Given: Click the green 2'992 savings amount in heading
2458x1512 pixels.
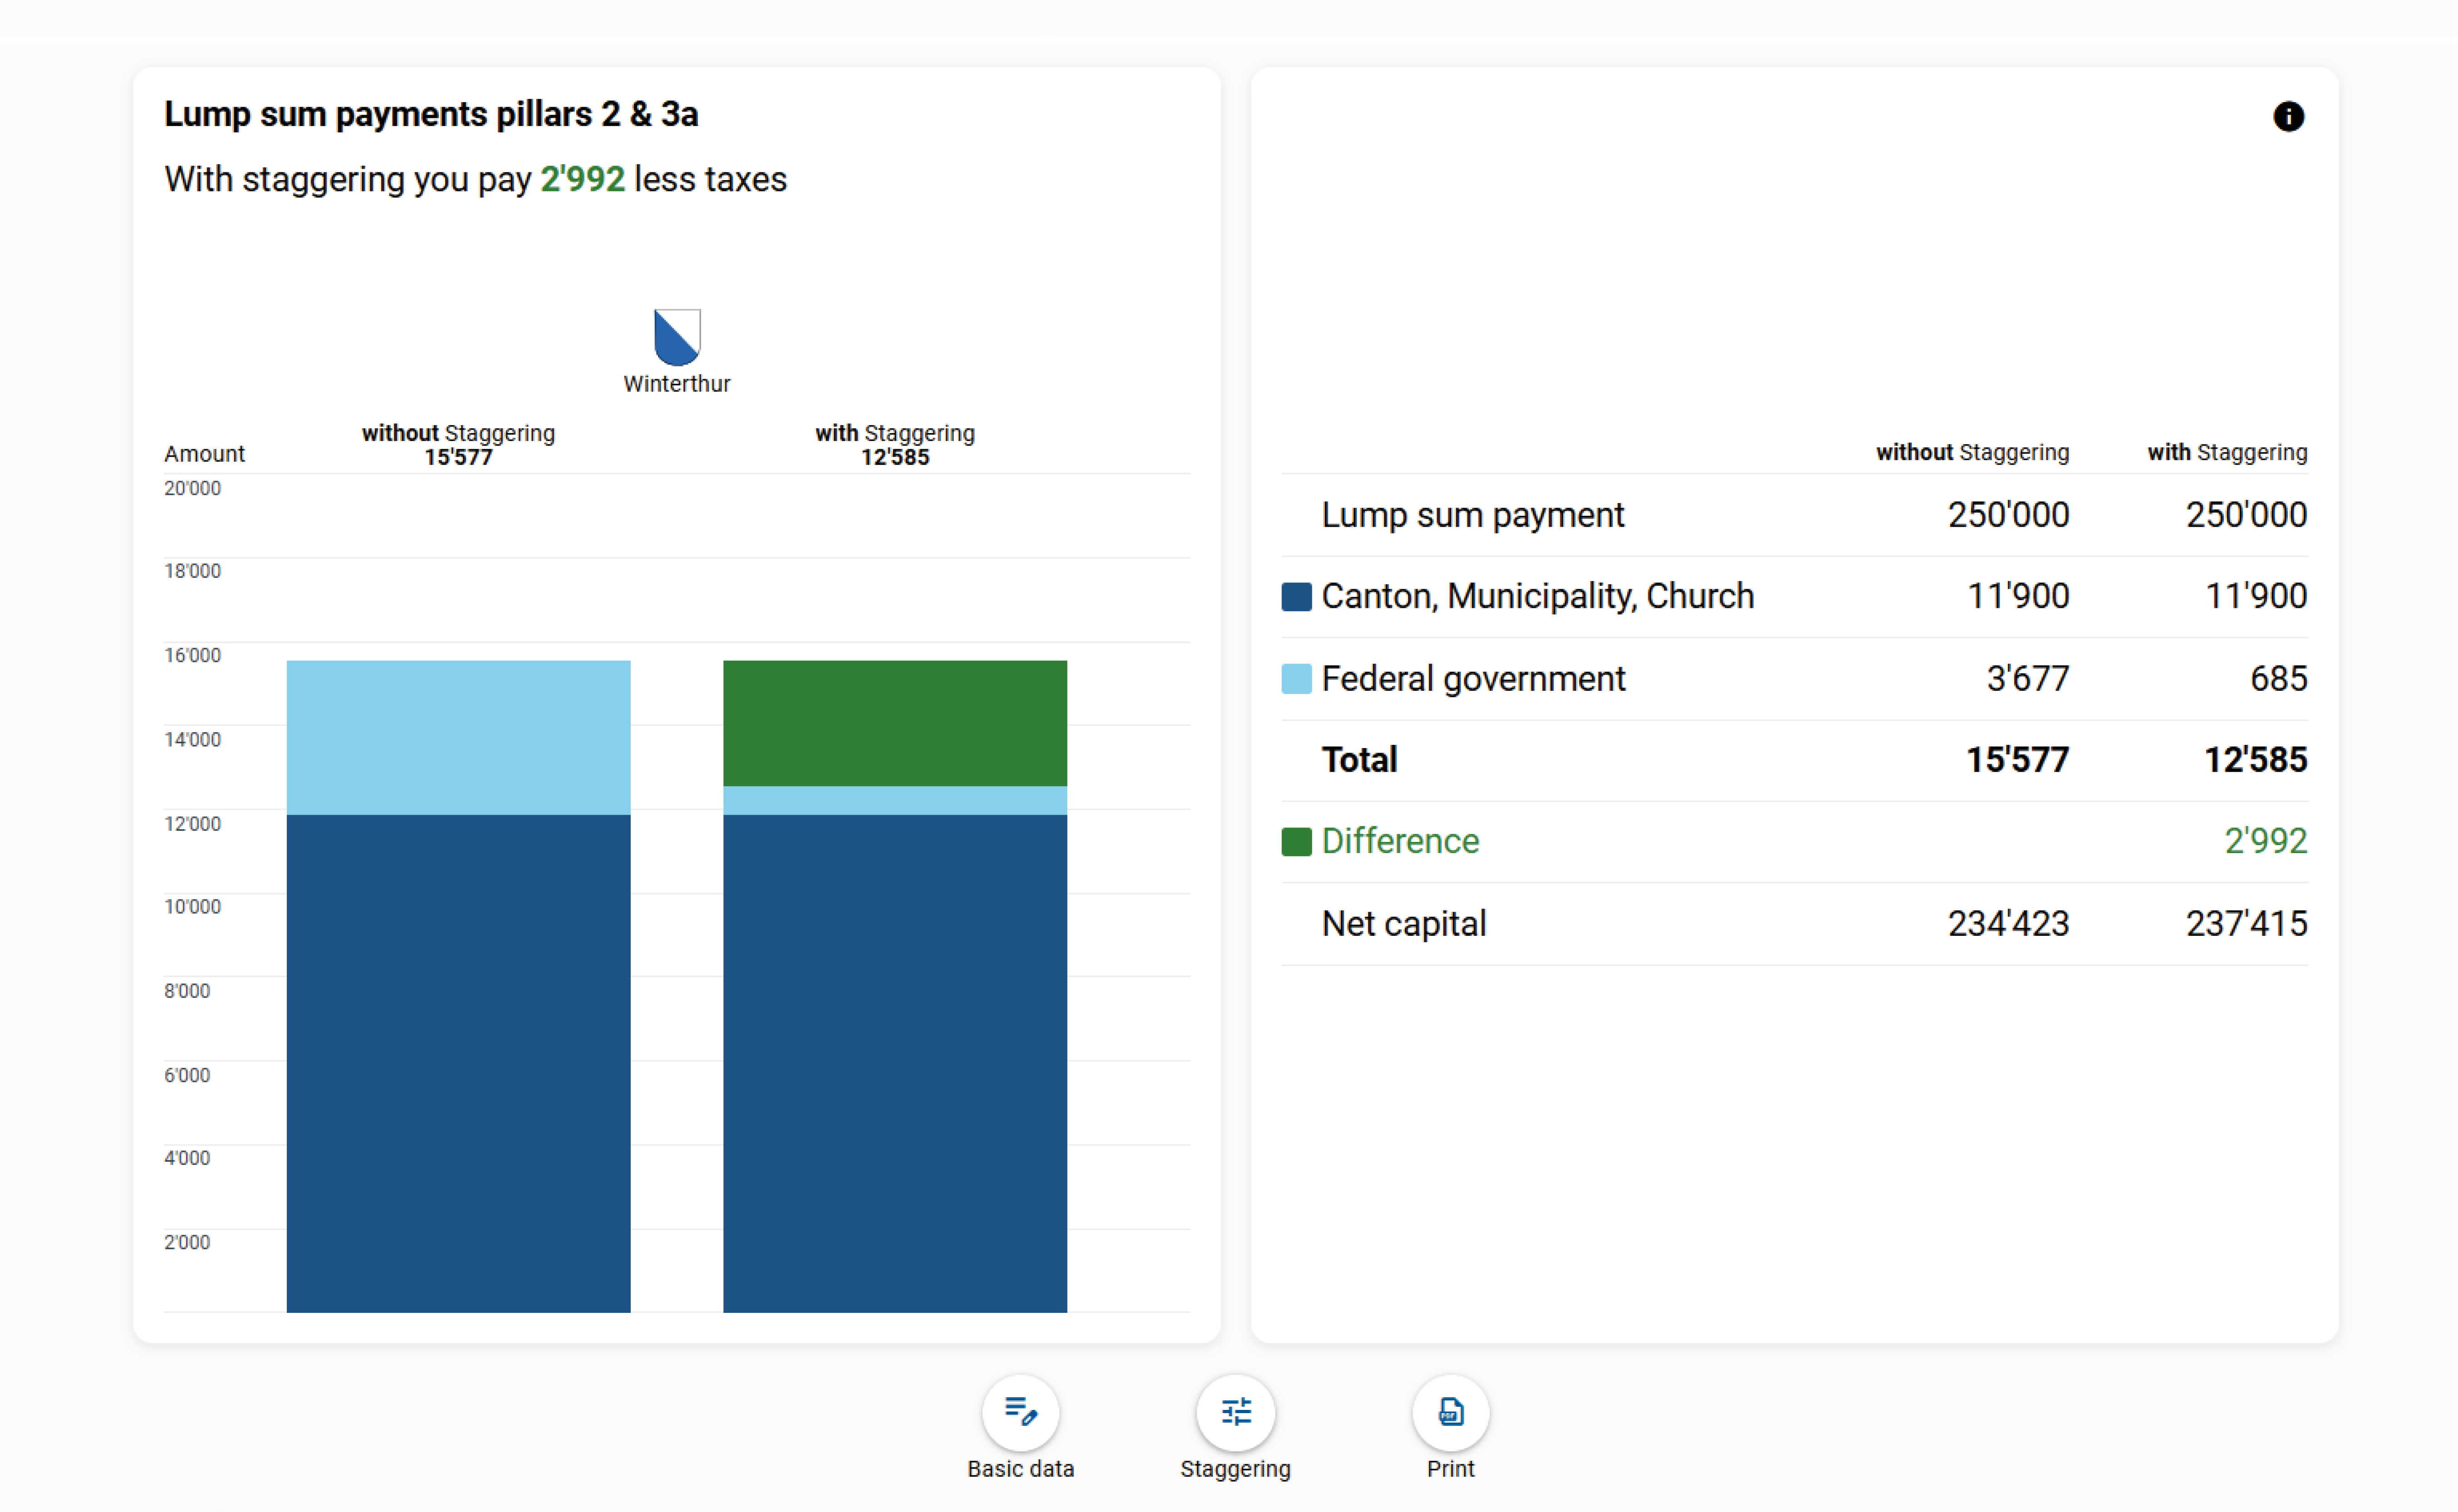Looking at the screenshot, I should click(x=582, y=179).
